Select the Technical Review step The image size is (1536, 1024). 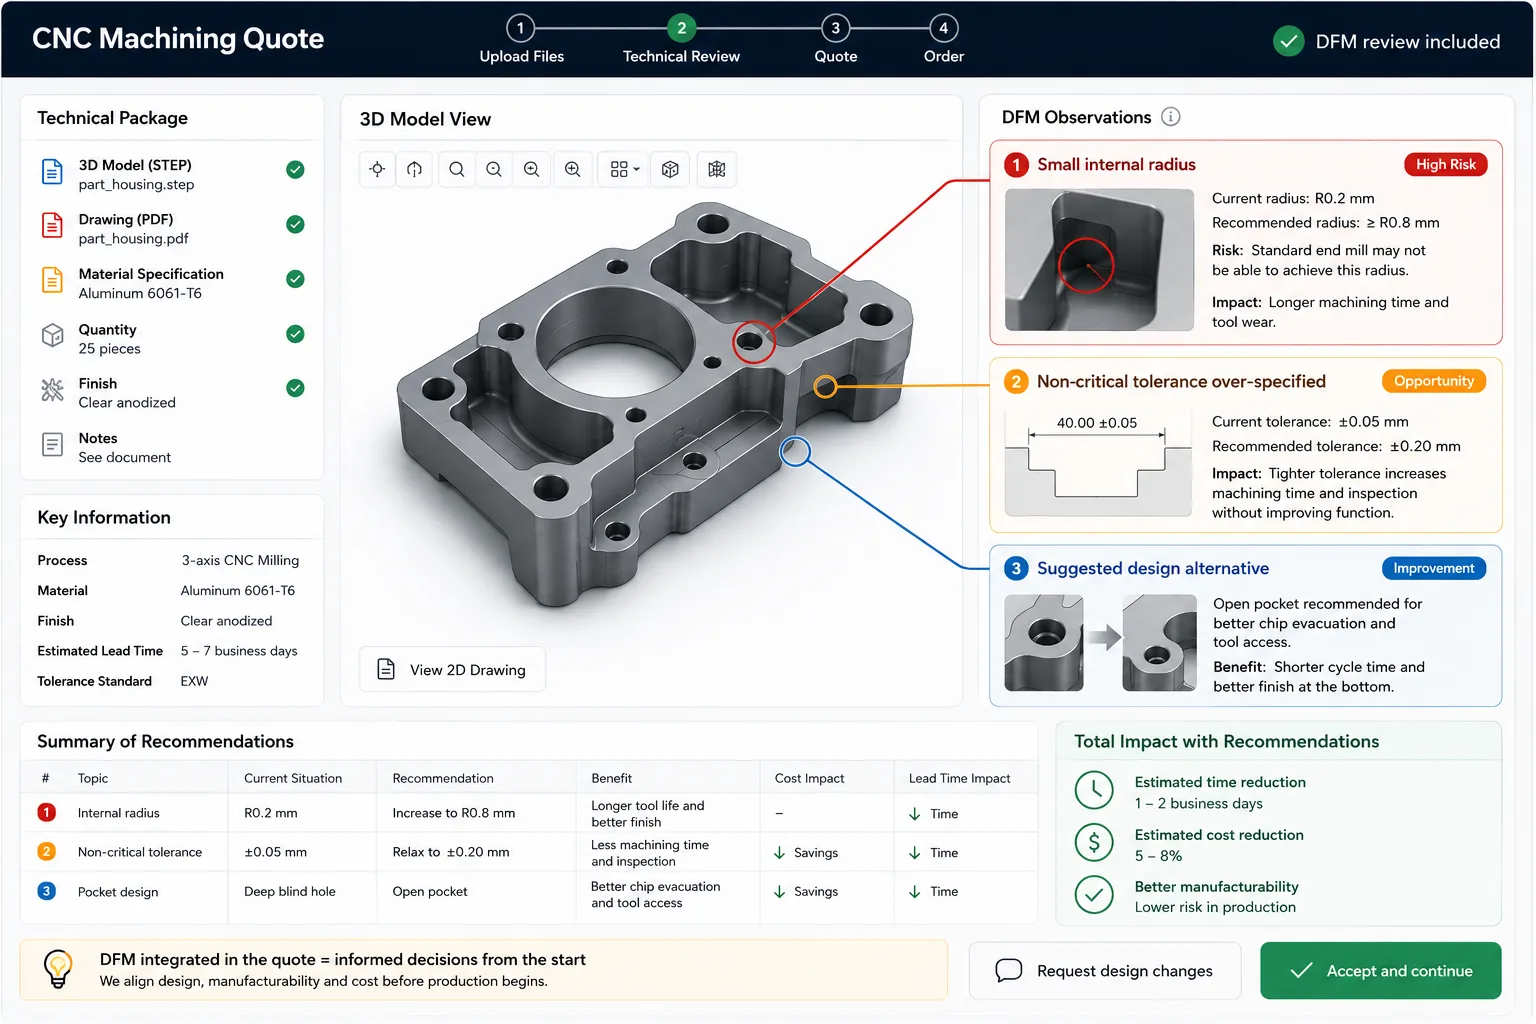[x=681, y=39]
